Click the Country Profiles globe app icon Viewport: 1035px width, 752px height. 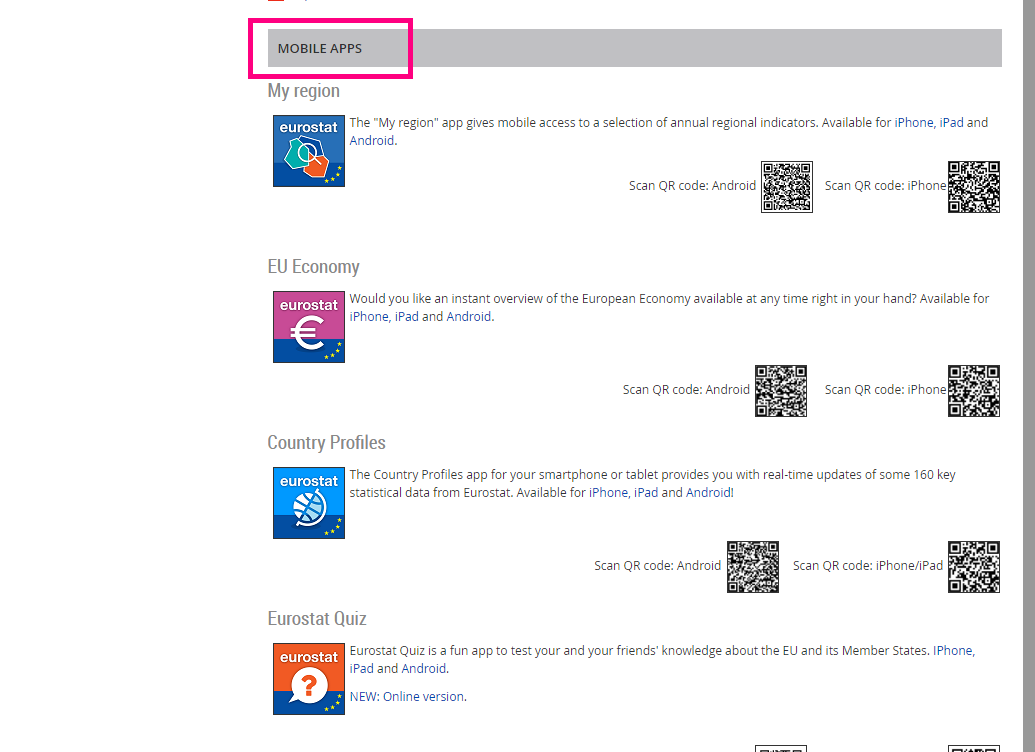pyautogui.click(x=309, y=503)
